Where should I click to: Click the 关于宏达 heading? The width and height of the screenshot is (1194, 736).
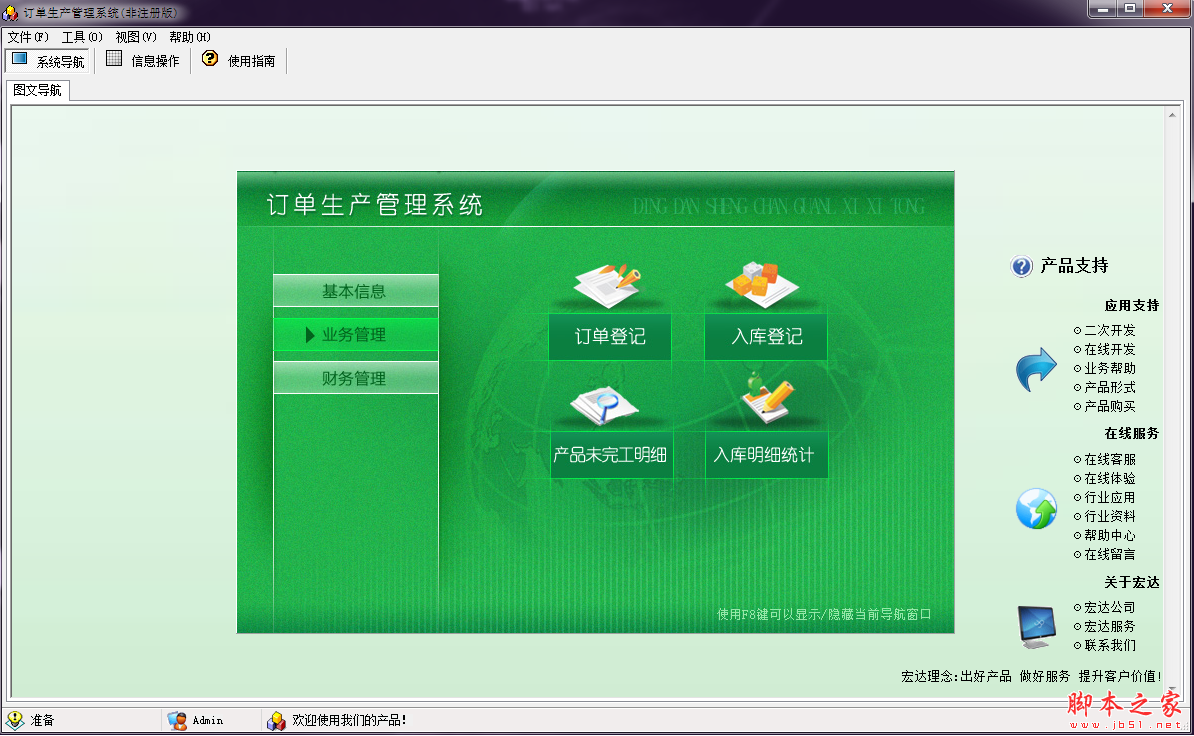[1132, 582]
